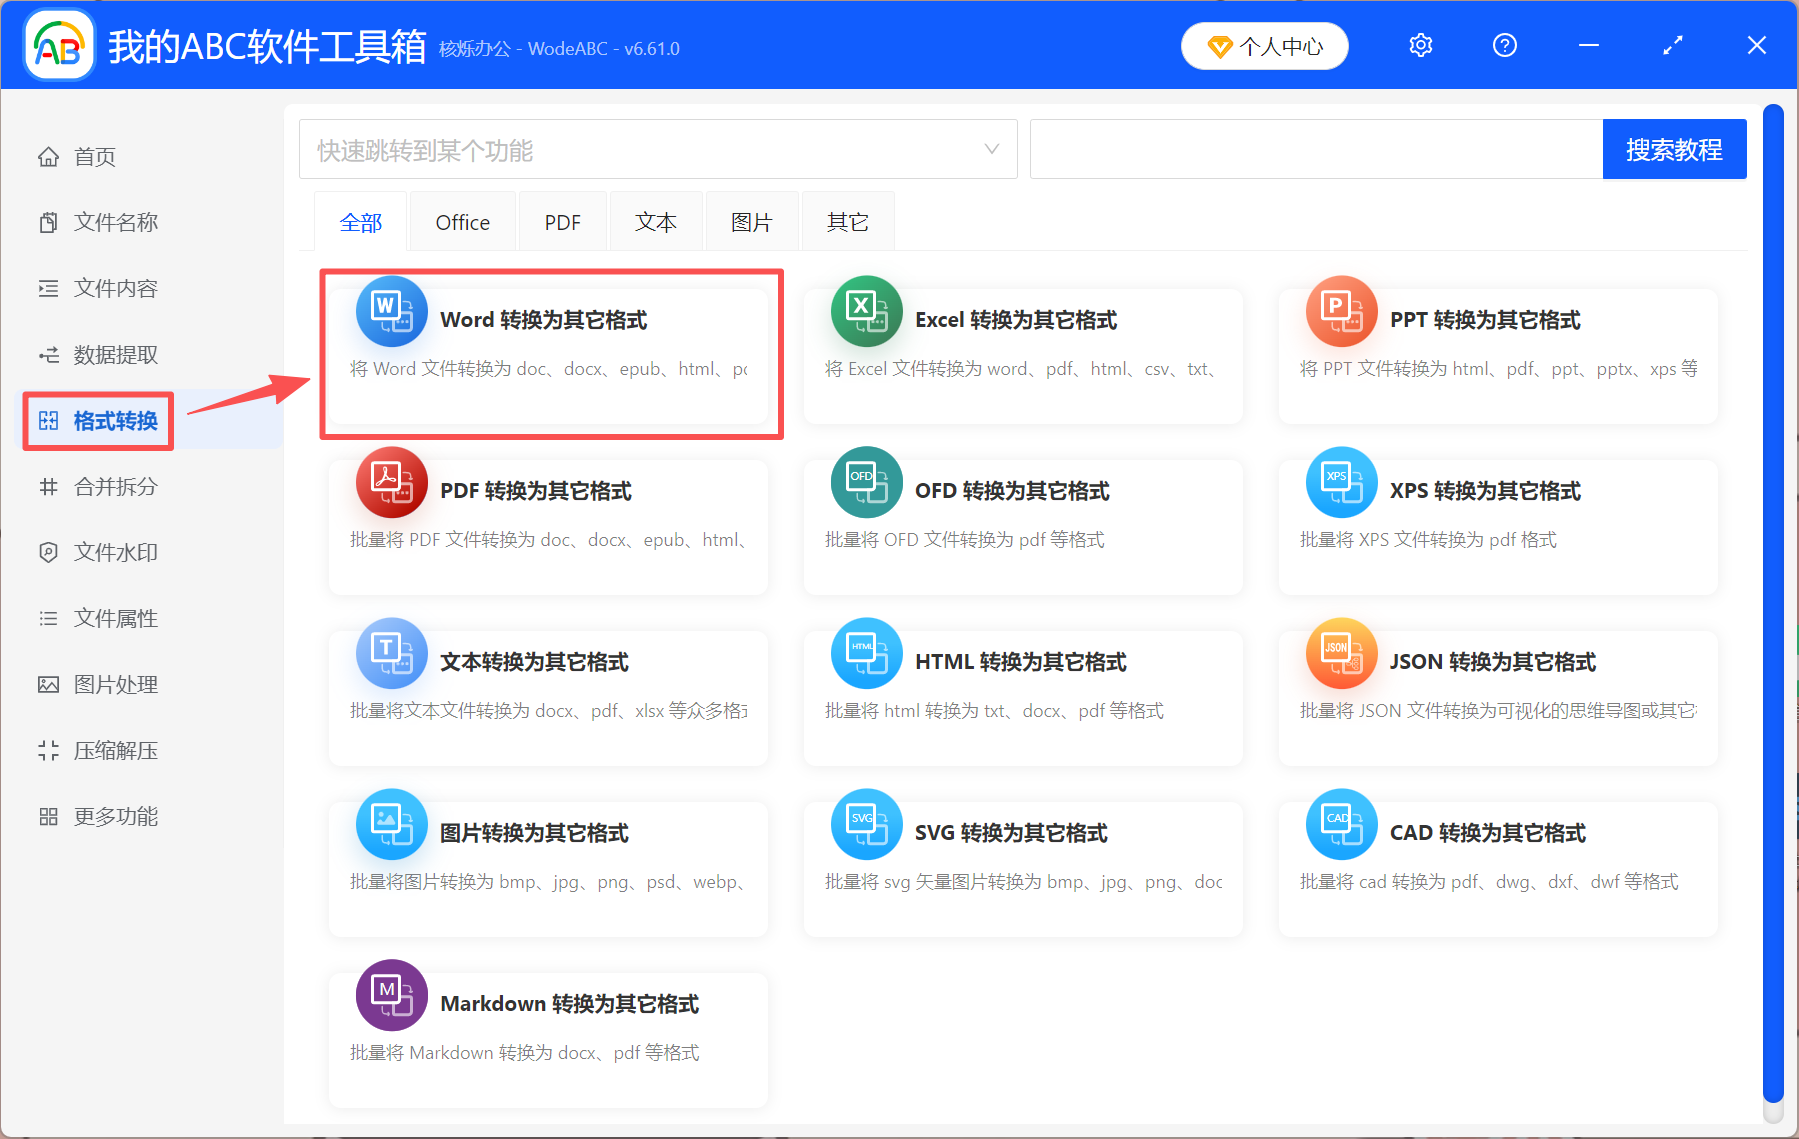Select the PDF conversion tool icon
The height and width of the screenshot is (1139, 1799).
pos(391,482)
